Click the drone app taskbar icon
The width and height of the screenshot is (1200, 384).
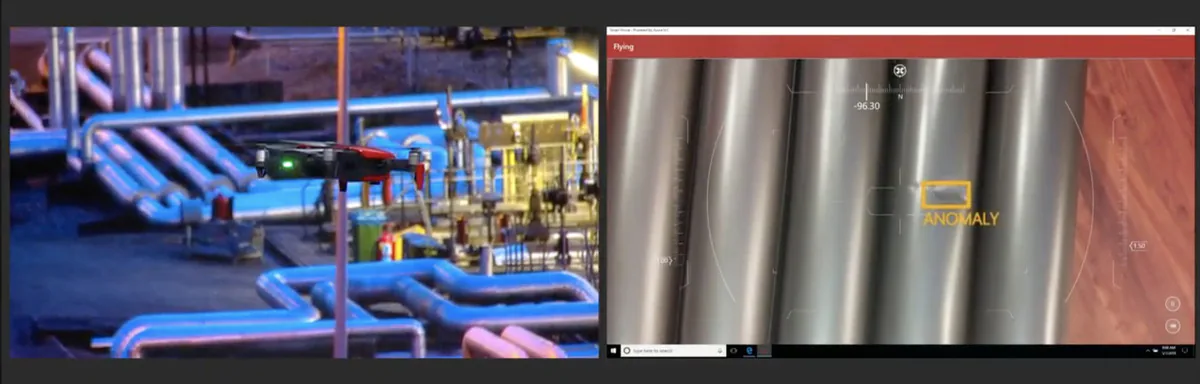pyautogui.click(x=764, y=351)
